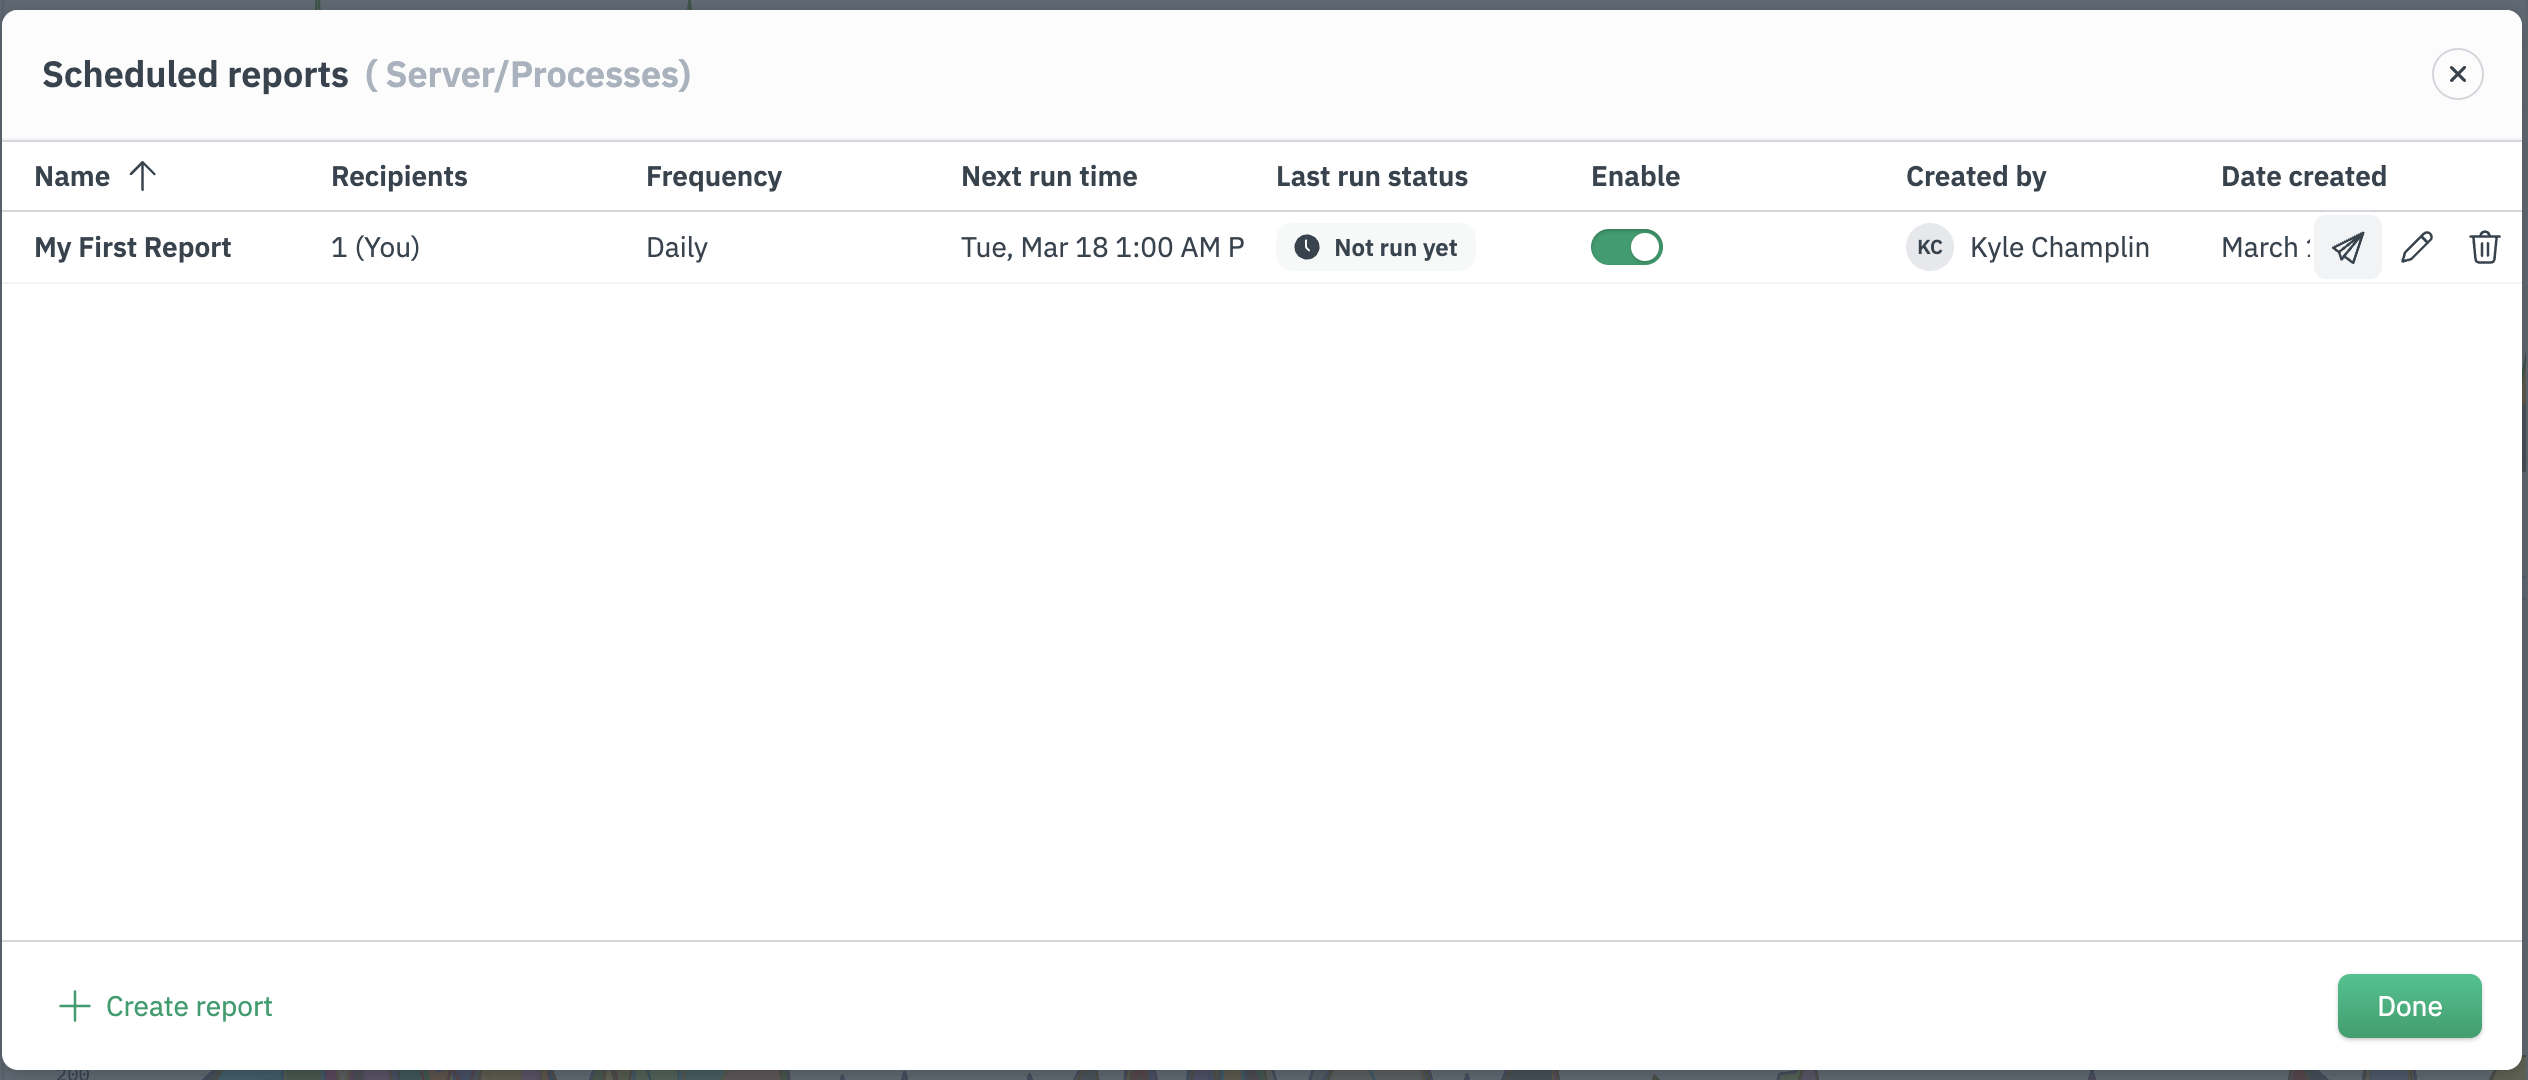Sort by Date created column header
The image size is (2528, 1080).
(2303, 177)
